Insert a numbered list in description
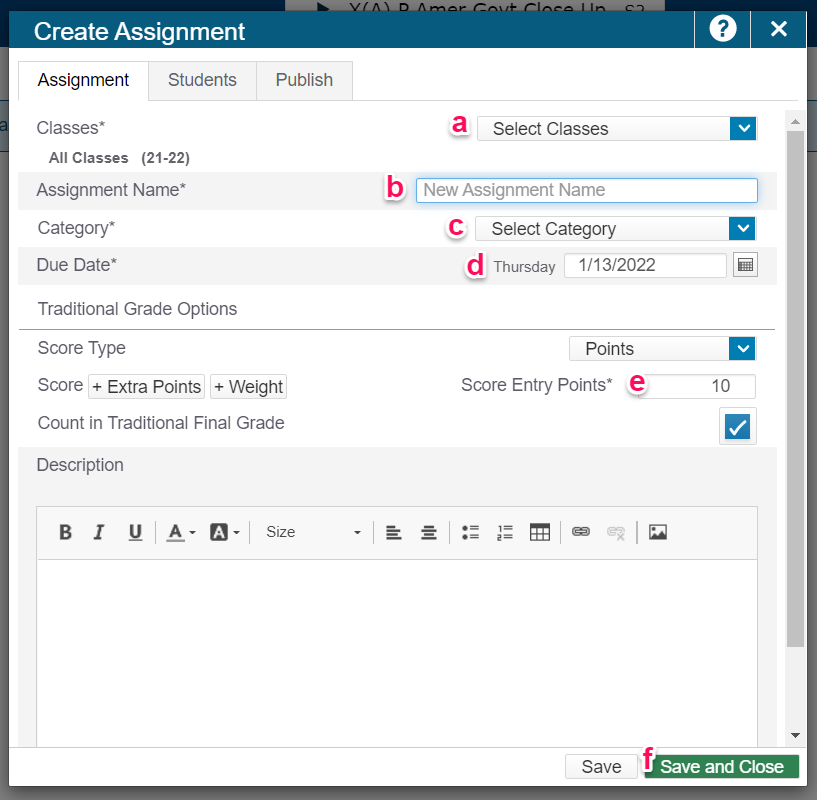The height and width of the screenshot is (800, 817). point(505,532)
